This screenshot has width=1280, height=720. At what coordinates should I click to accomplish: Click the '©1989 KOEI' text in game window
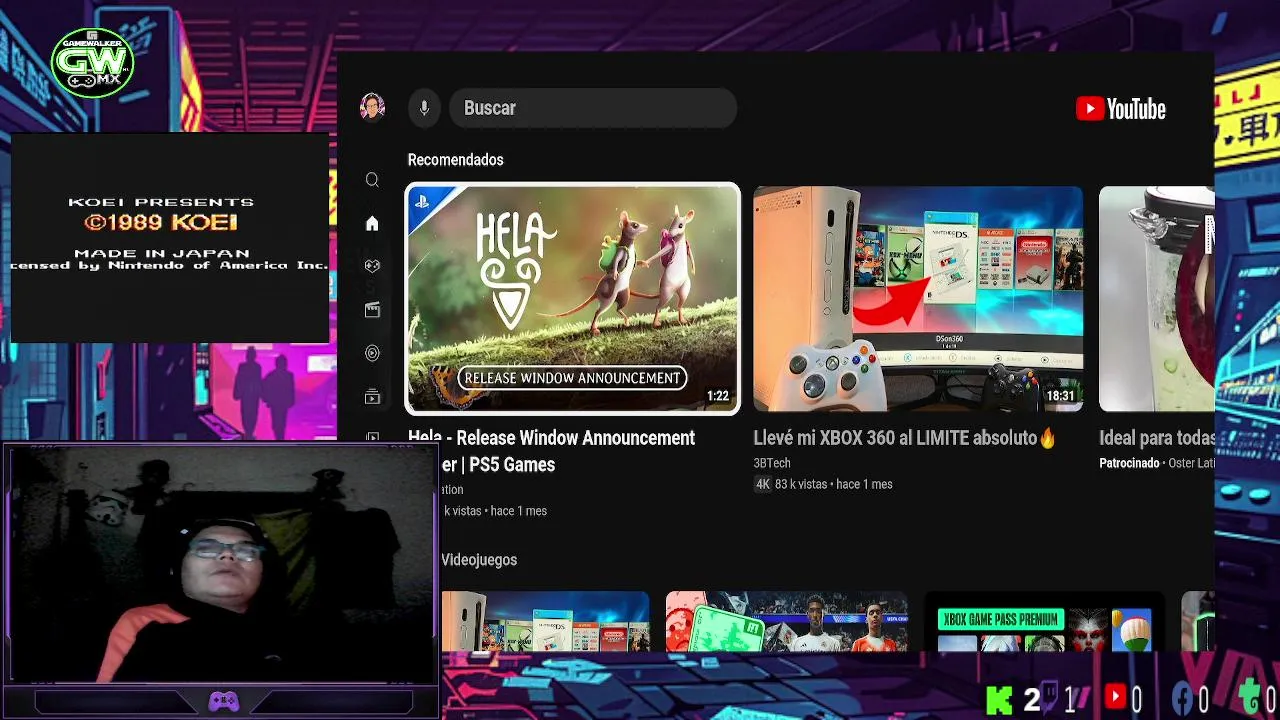[x=161, y=223]
